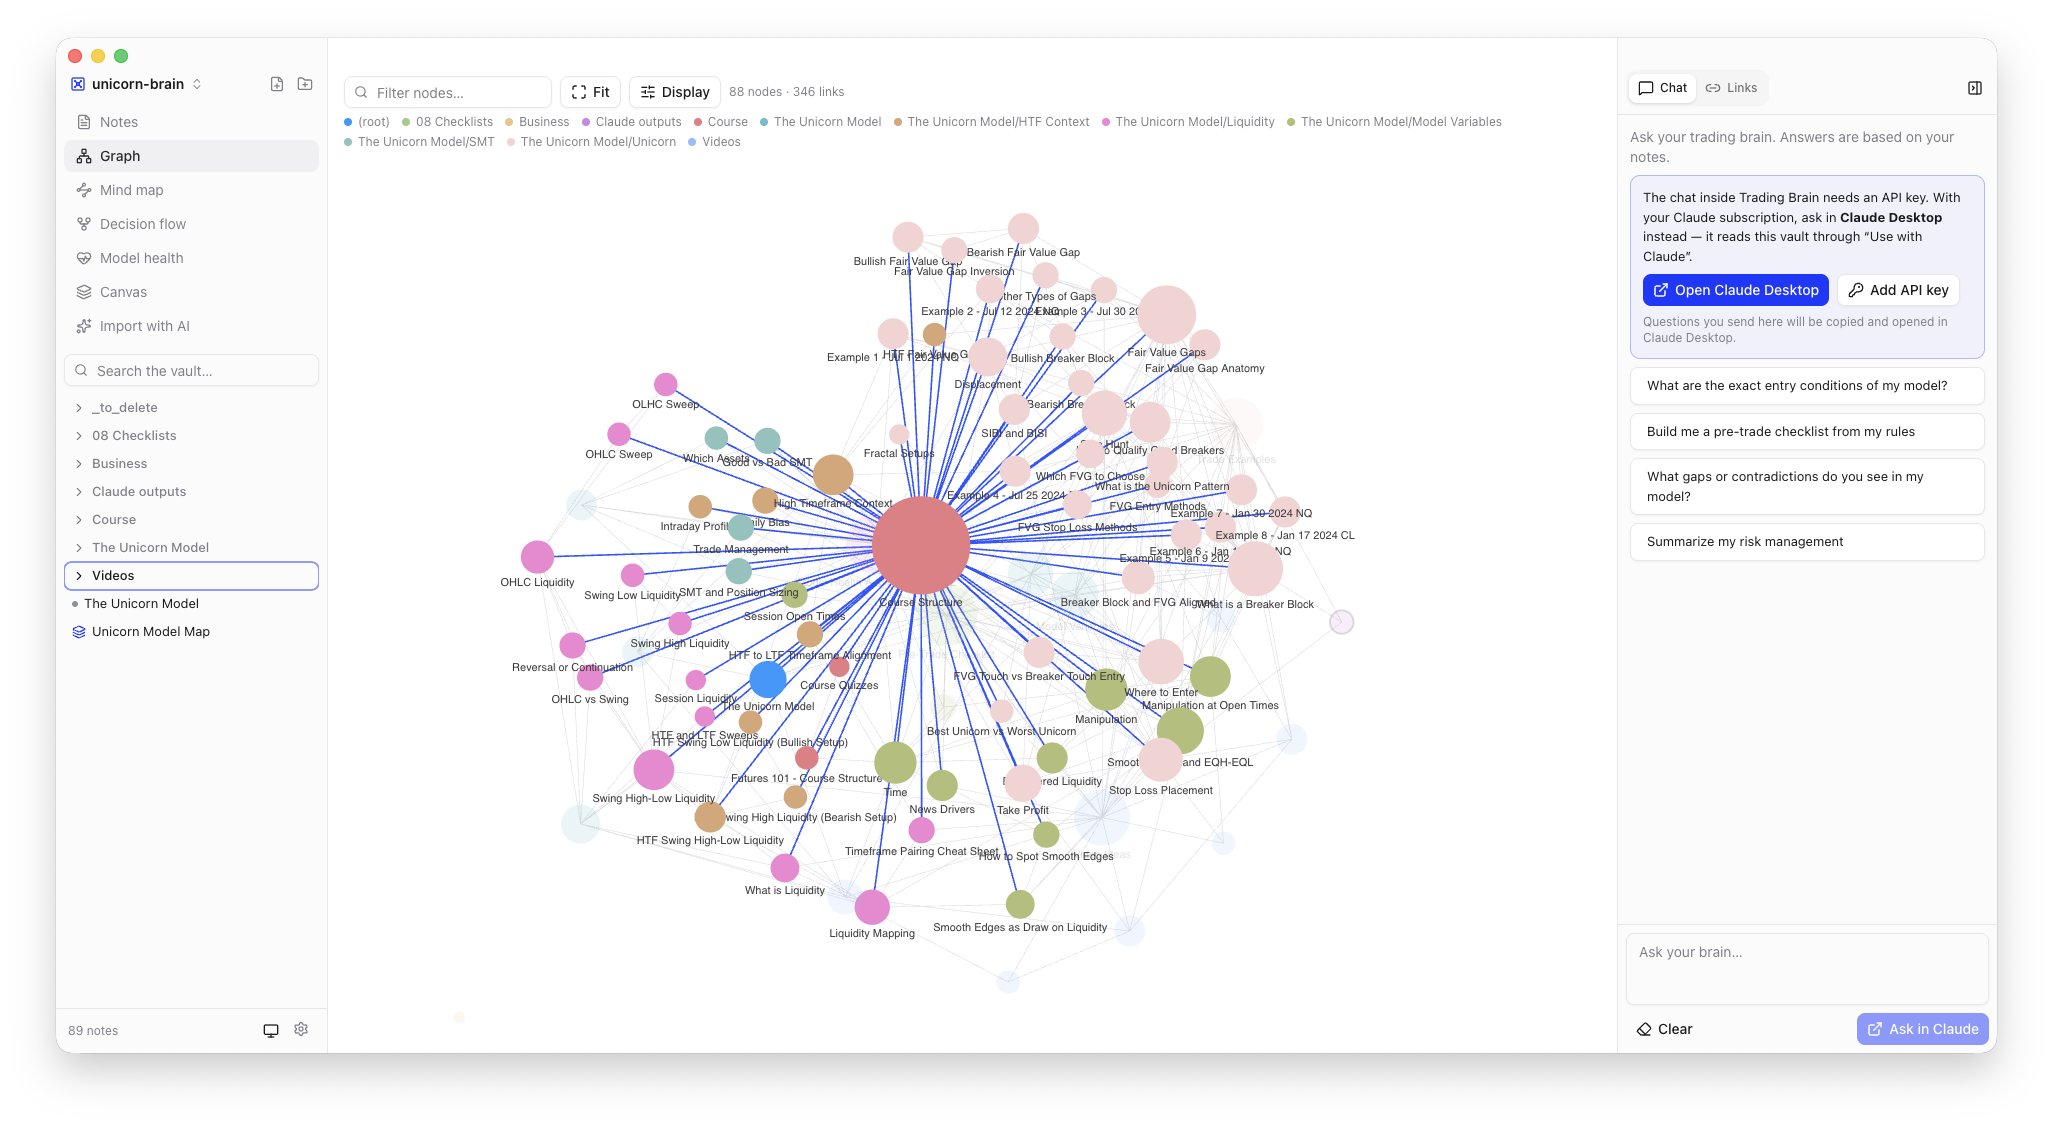Screen dimensions: 2053x1127
Task: Switch to the Chat tab
Action: pos(1662,88)
